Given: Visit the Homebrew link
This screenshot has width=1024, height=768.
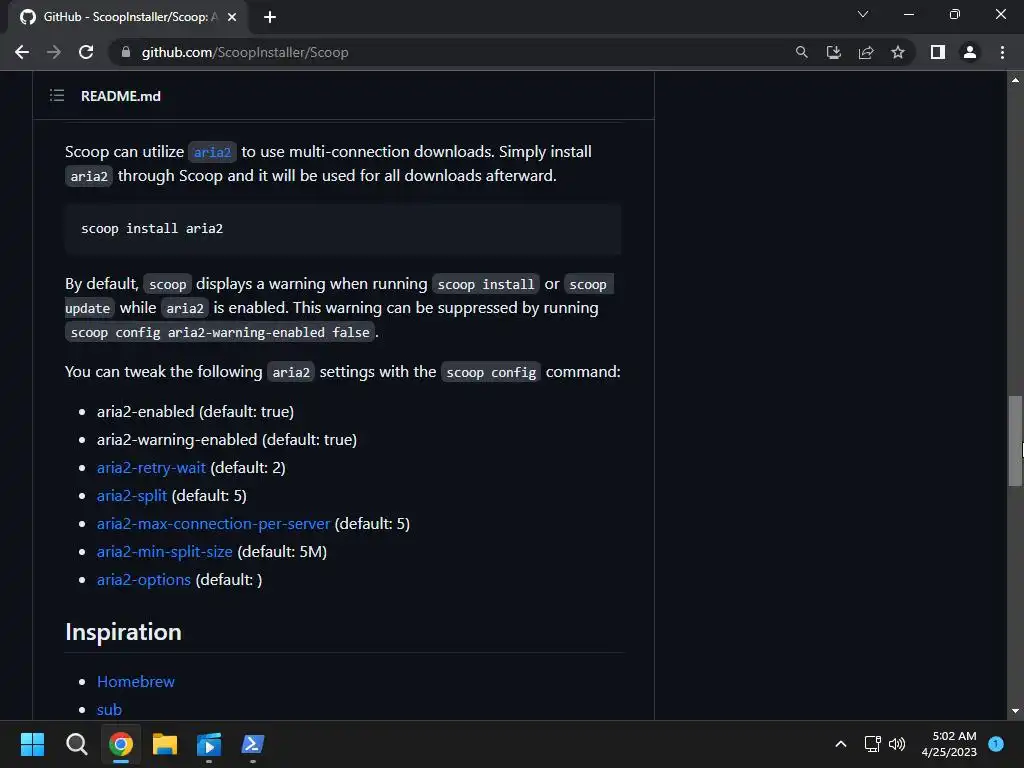Looking at the screenshot, I should [136, 682].
